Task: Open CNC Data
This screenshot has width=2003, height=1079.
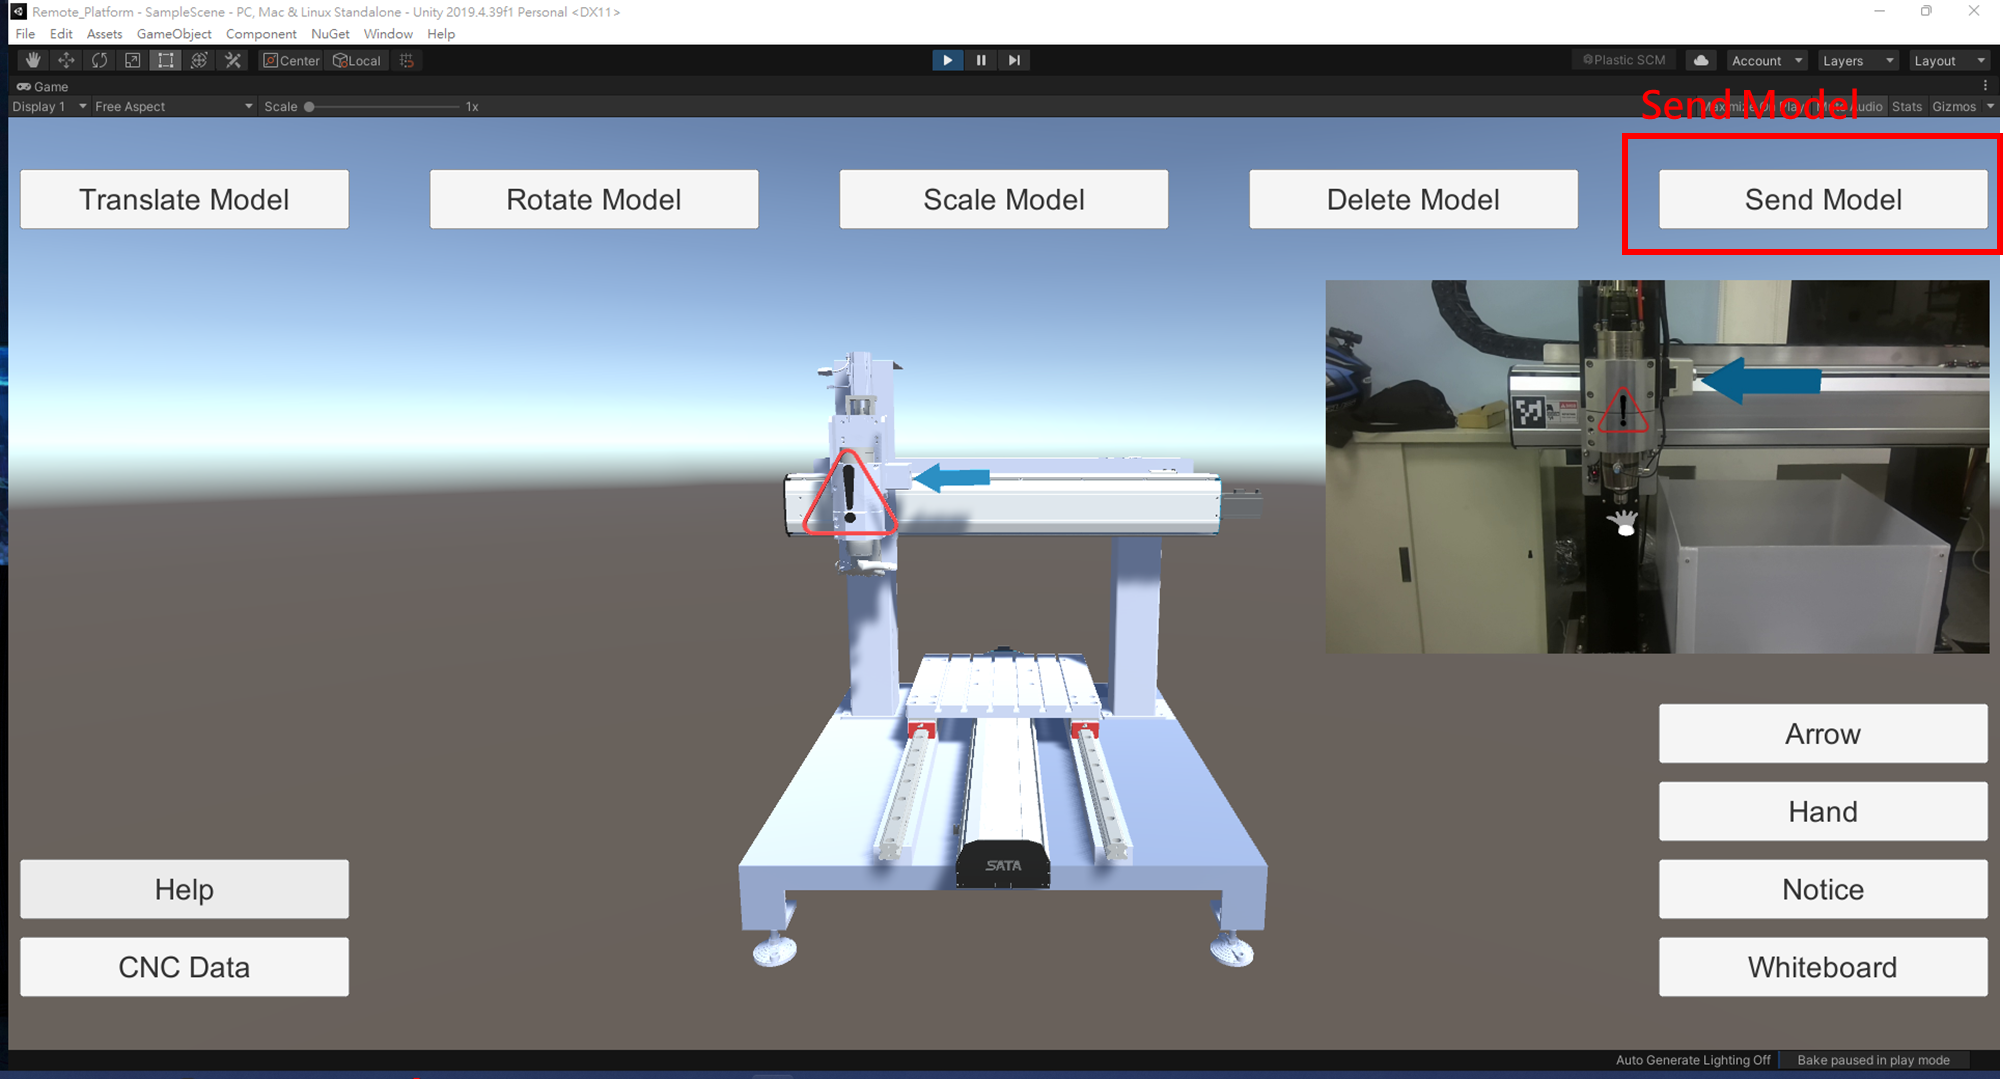Action: tap(184, 966)
